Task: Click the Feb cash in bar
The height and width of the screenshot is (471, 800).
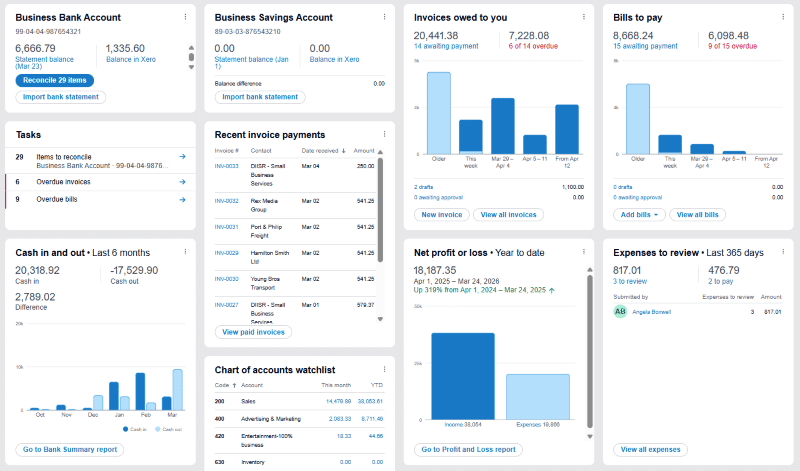Action: (x=140, y=391)
